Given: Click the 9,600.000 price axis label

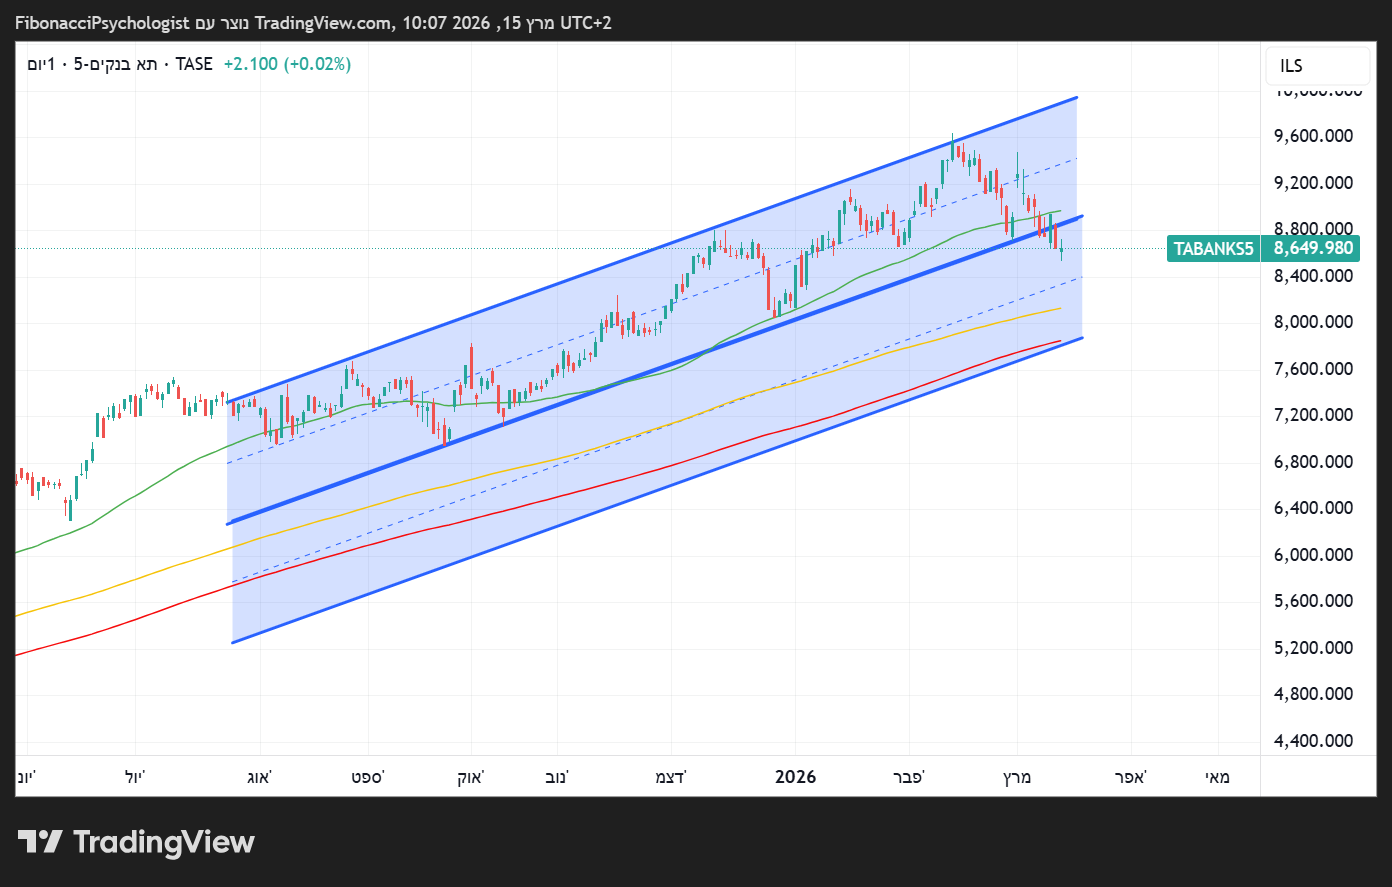Looking at the screenshot, I should pyautogui.click(x=1313, y=136).
